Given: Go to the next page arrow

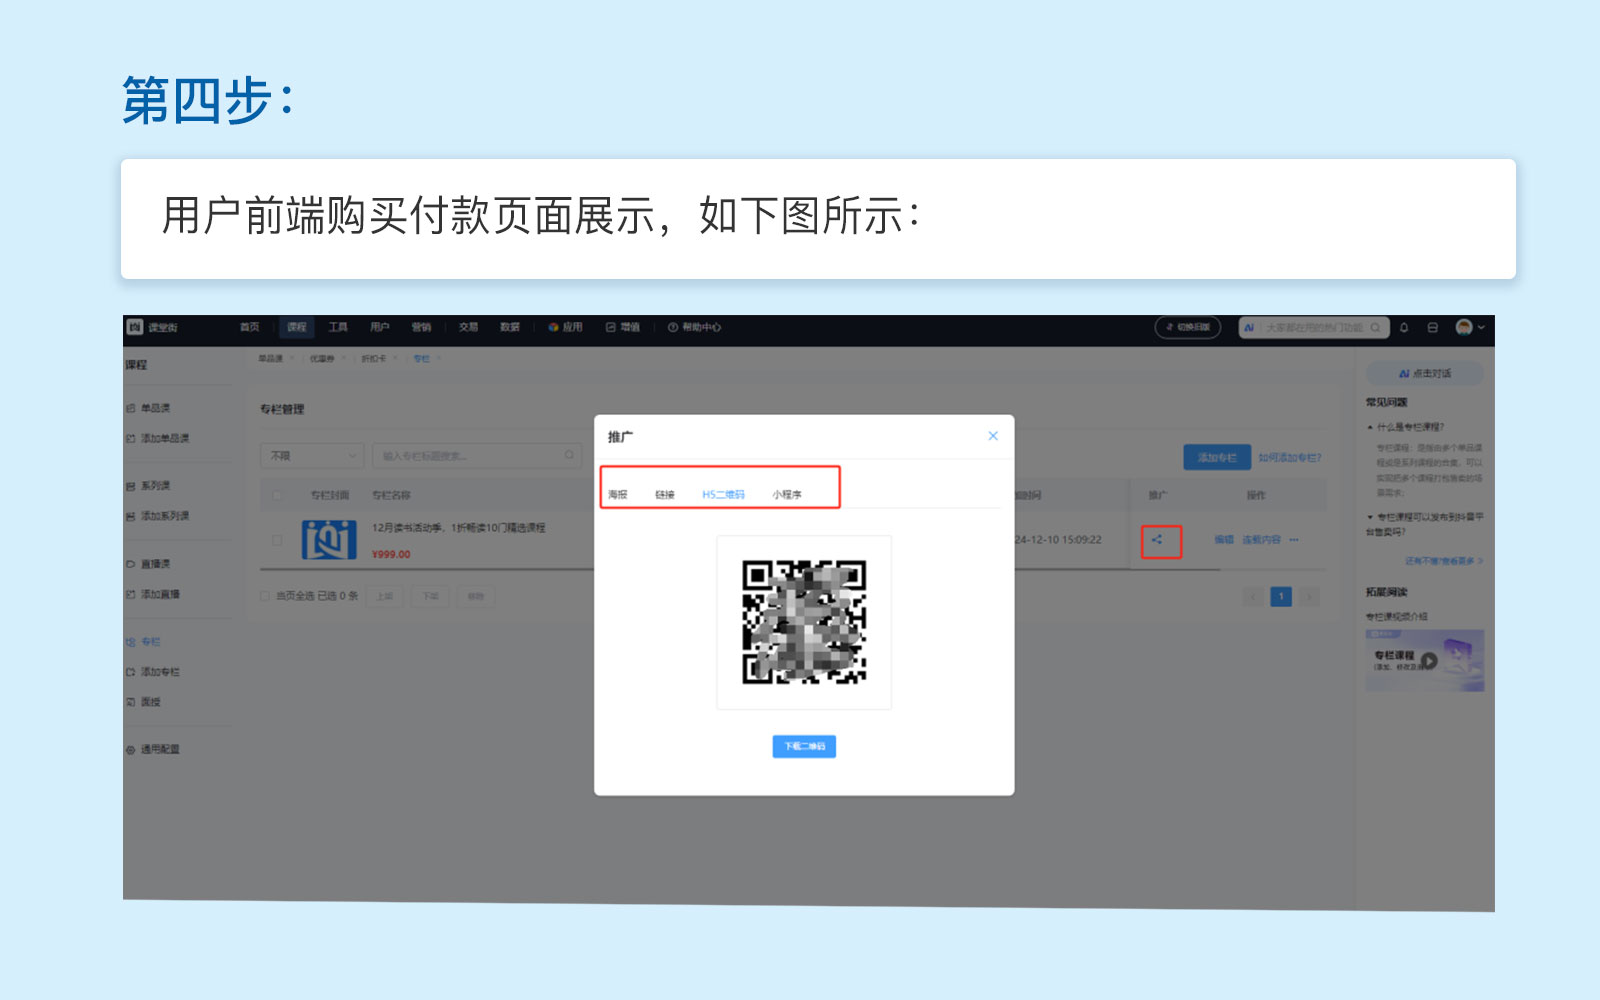Looking at the screenshot, I should coord(1309,597).
